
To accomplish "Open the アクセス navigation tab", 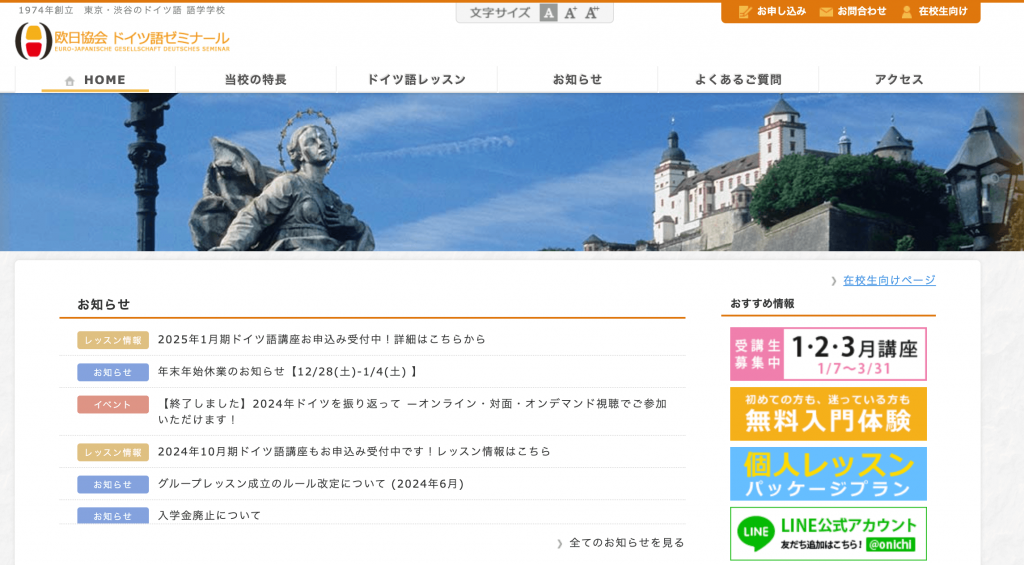I will click(899, 80).
